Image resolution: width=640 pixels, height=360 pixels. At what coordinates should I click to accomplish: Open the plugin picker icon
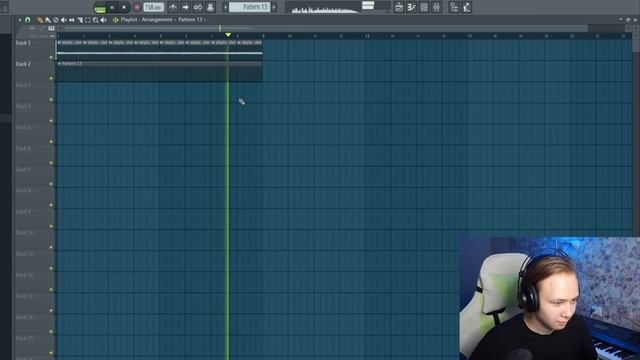(467, 7)
